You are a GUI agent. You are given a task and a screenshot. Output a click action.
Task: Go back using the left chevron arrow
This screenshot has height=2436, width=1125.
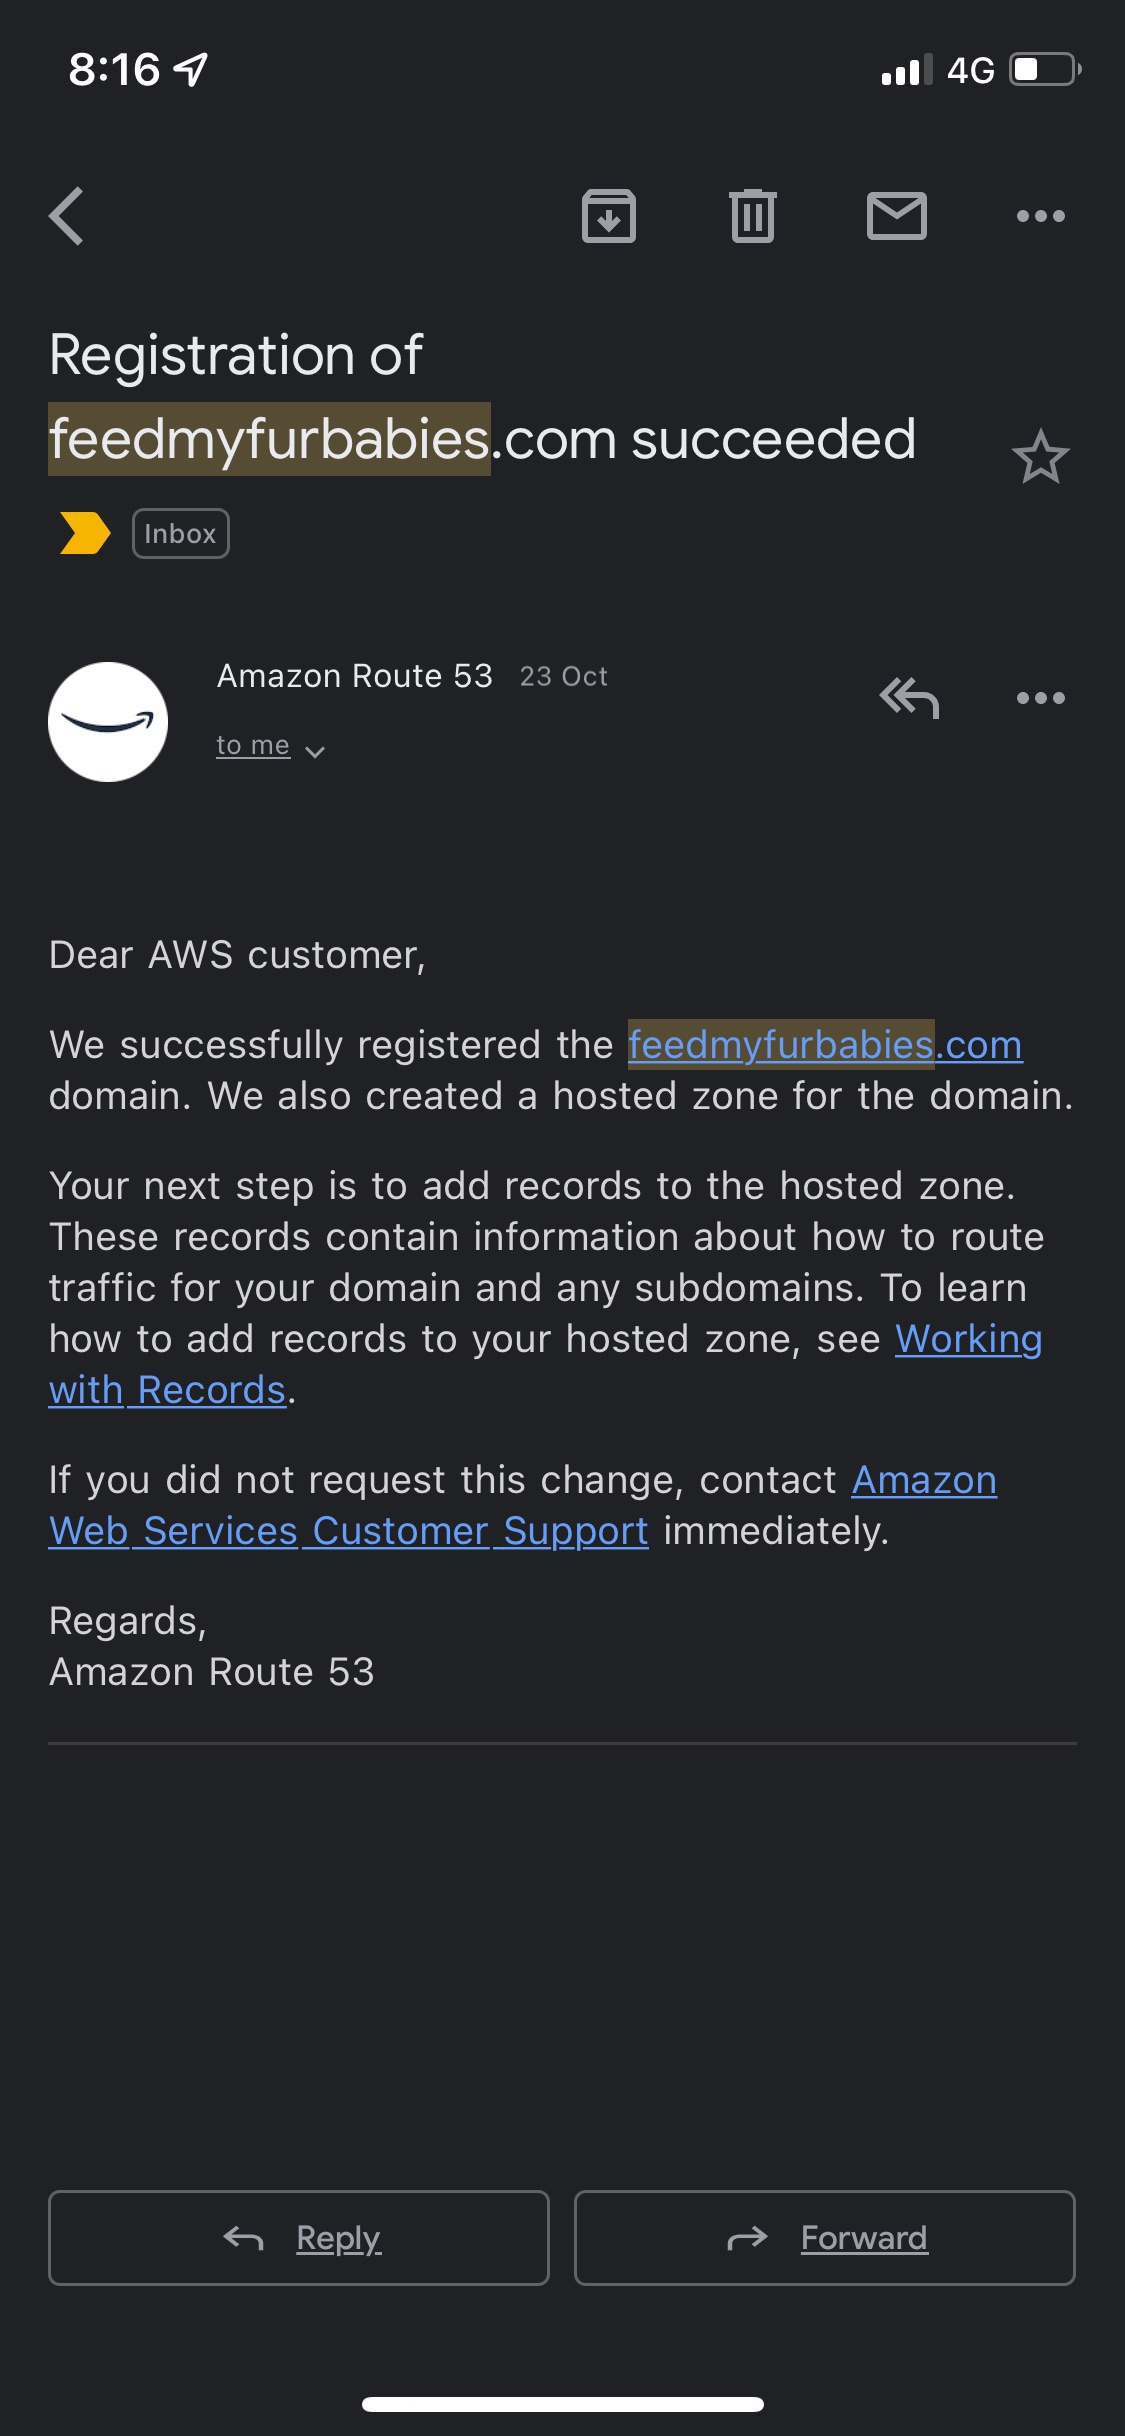pos(67,216)
